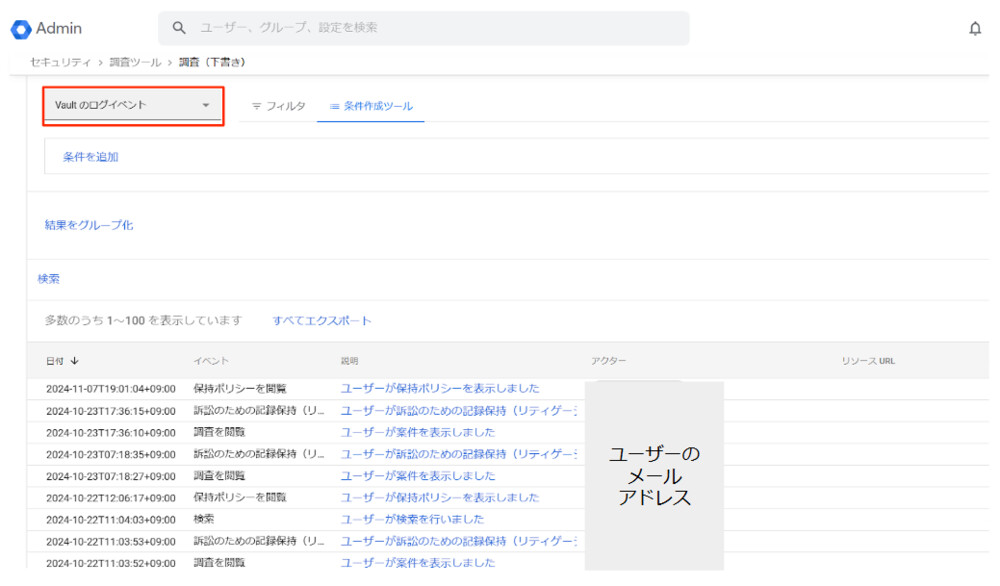This screenshot has height=586, width=1000.
Task: Click the イベント column header
Action: pos(211,361)
